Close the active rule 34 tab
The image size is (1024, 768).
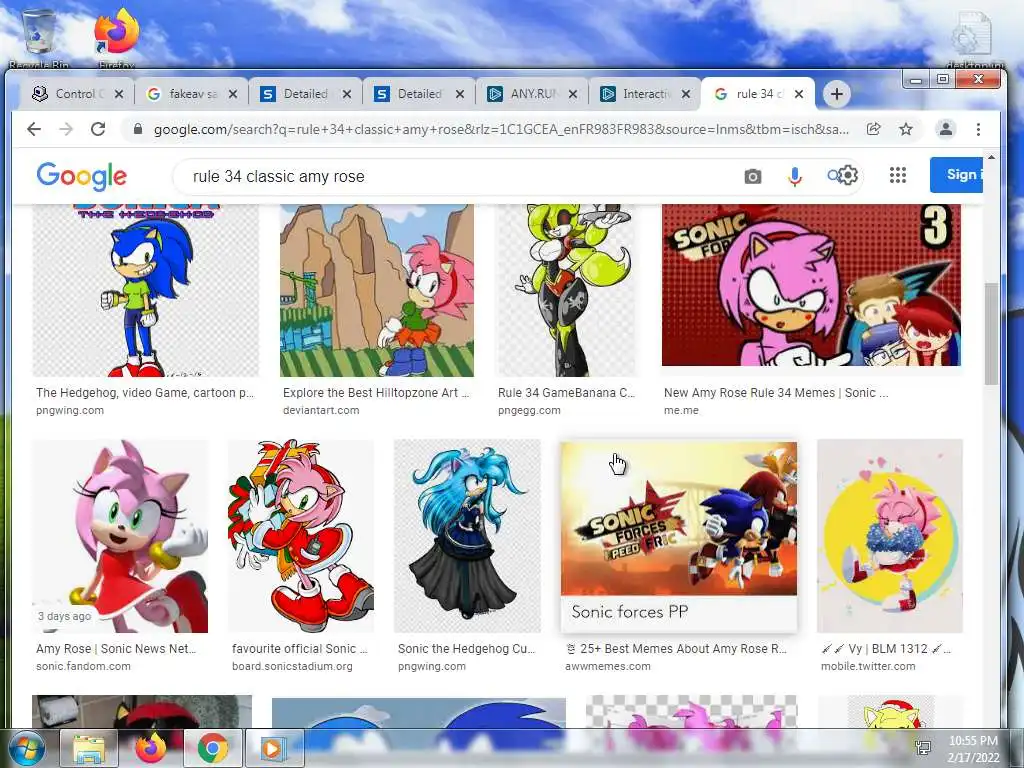799,94
